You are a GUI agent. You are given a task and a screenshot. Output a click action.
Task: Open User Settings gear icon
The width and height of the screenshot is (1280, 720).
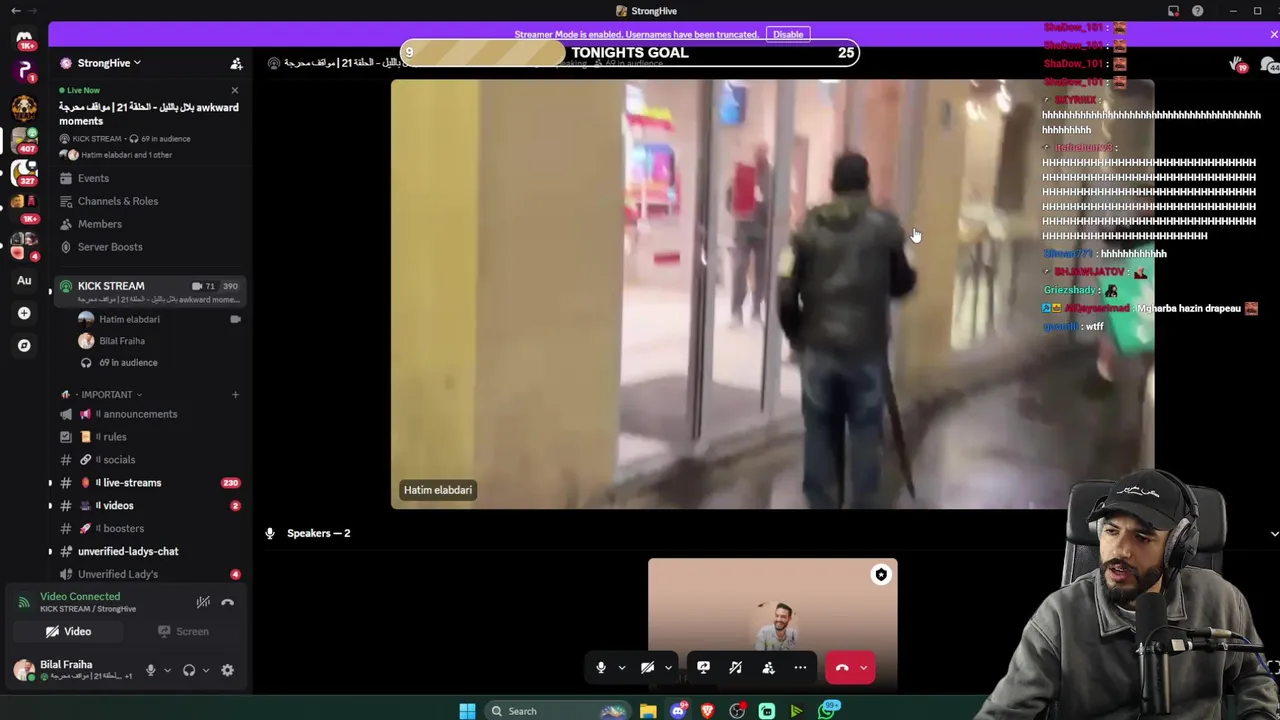click(227, 671)
